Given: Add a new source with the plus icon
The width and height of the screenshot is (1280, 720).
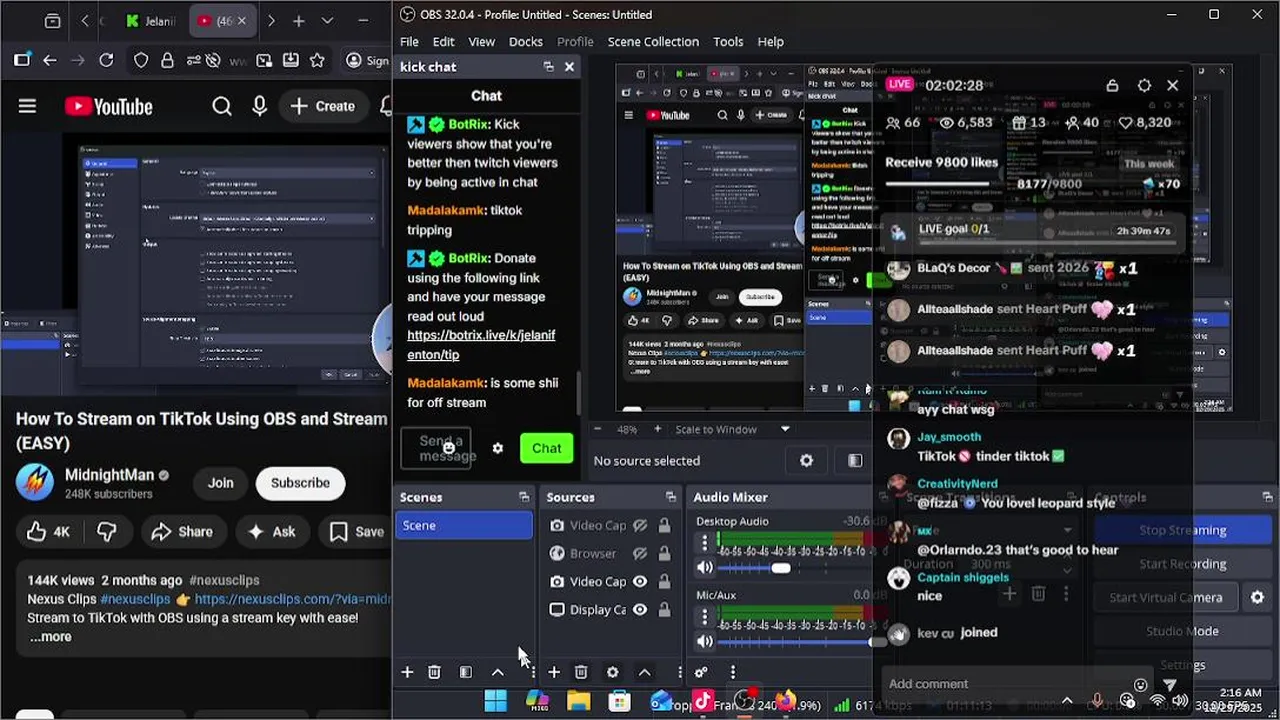Looking at the screenshot, I should [554, 672].
